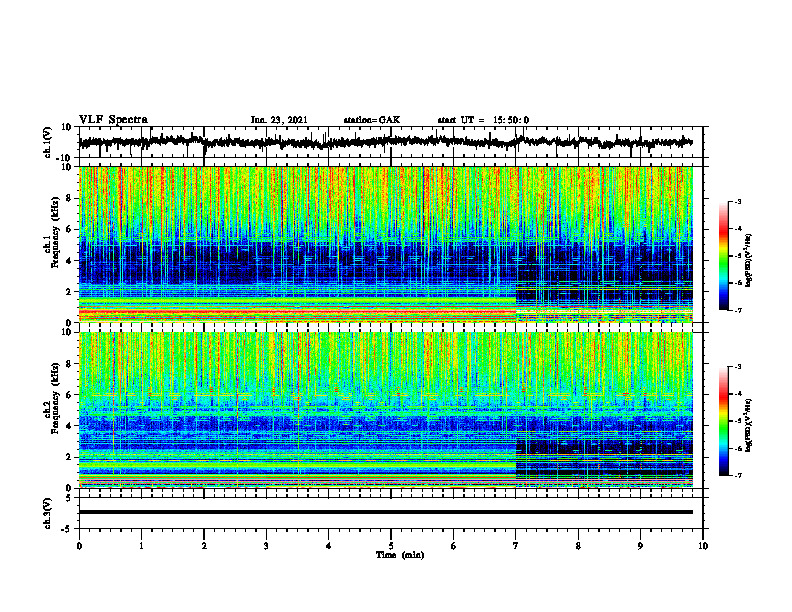Click the ch.1 spectrogram color bar
792x612 pixels.
tap(723, 256)
